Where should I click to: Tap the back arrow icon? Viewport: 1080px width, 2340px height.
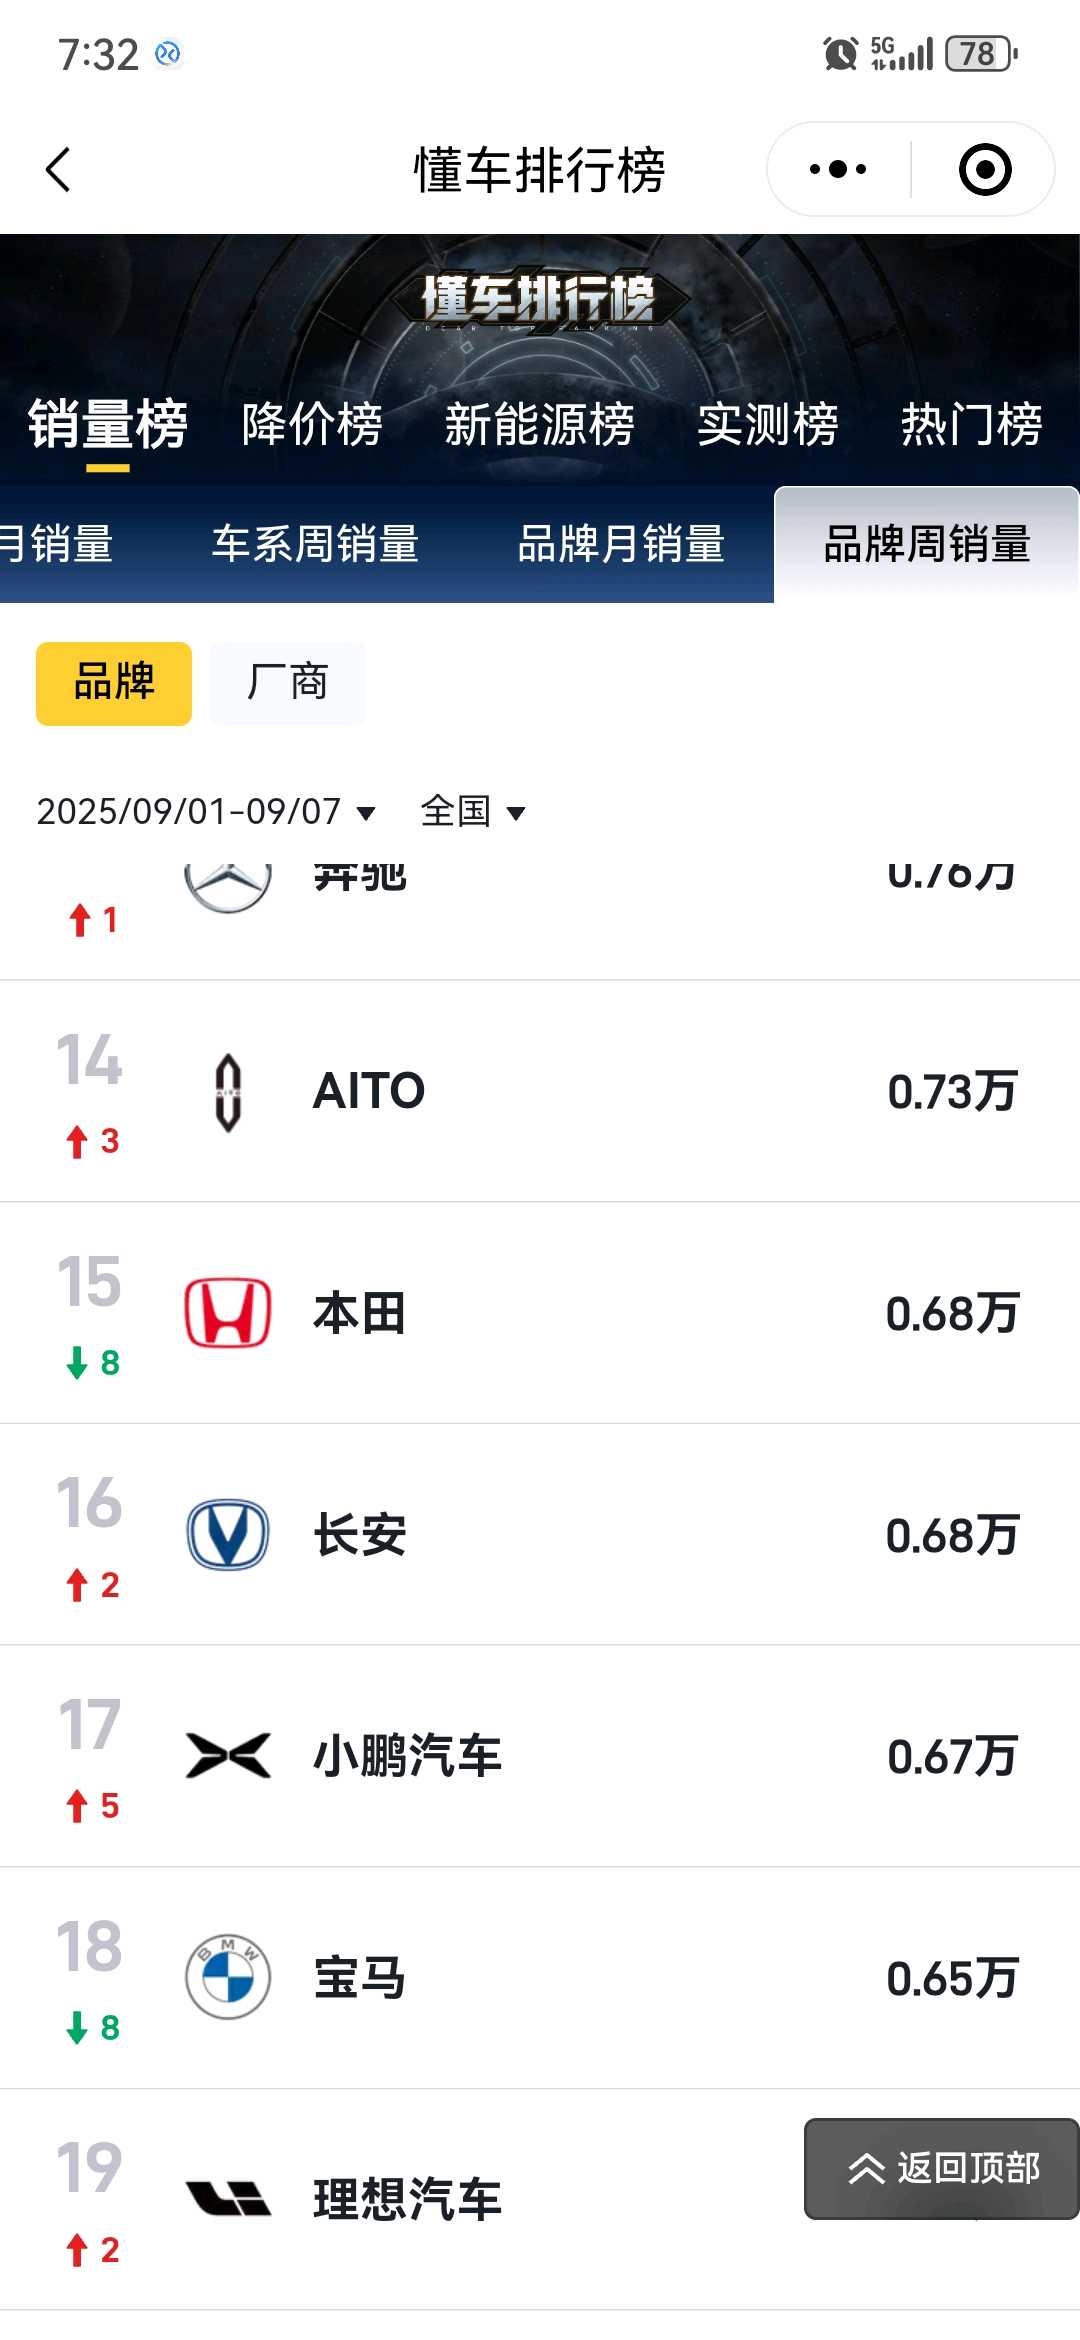pos(60,169)
